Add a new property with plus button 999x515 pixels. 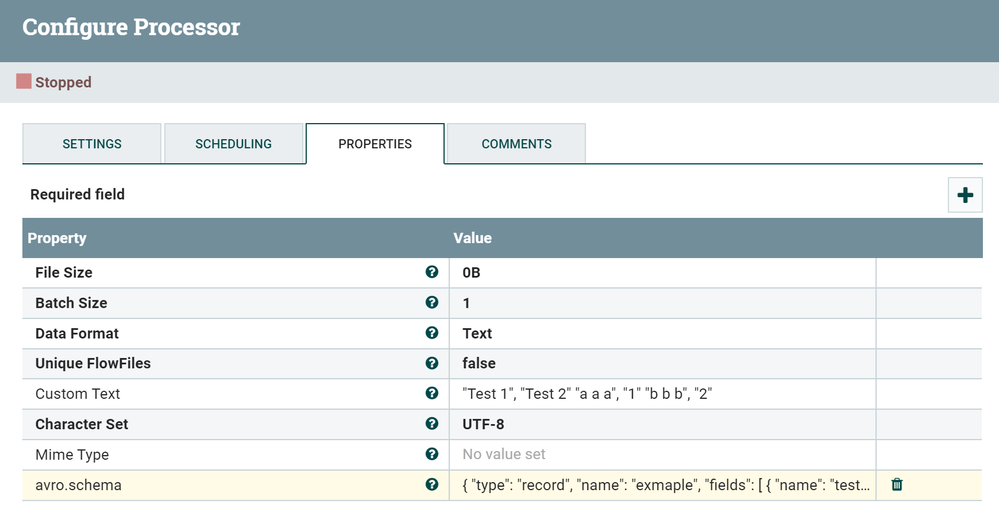coord(965,195)
